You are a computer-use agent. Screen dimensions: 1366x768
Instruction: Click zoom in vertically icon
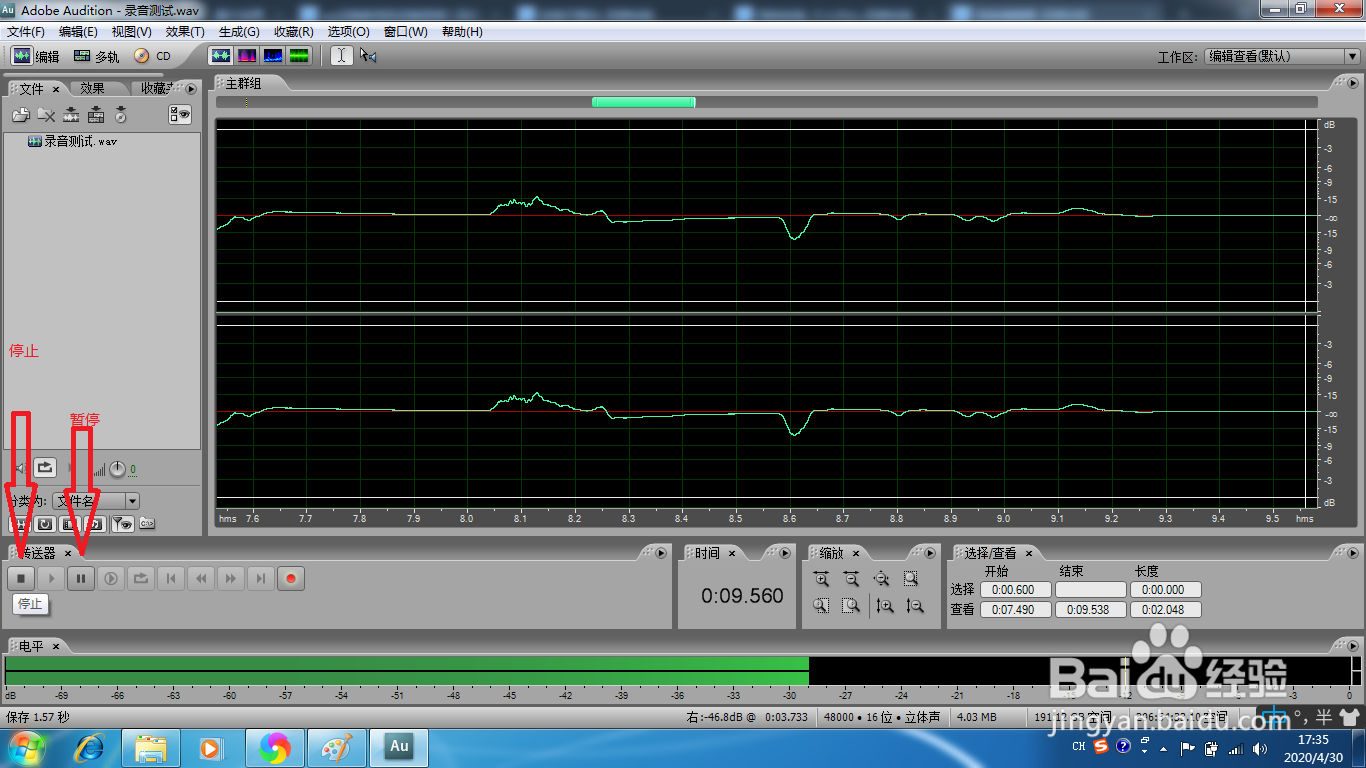(x=884, y=605)
